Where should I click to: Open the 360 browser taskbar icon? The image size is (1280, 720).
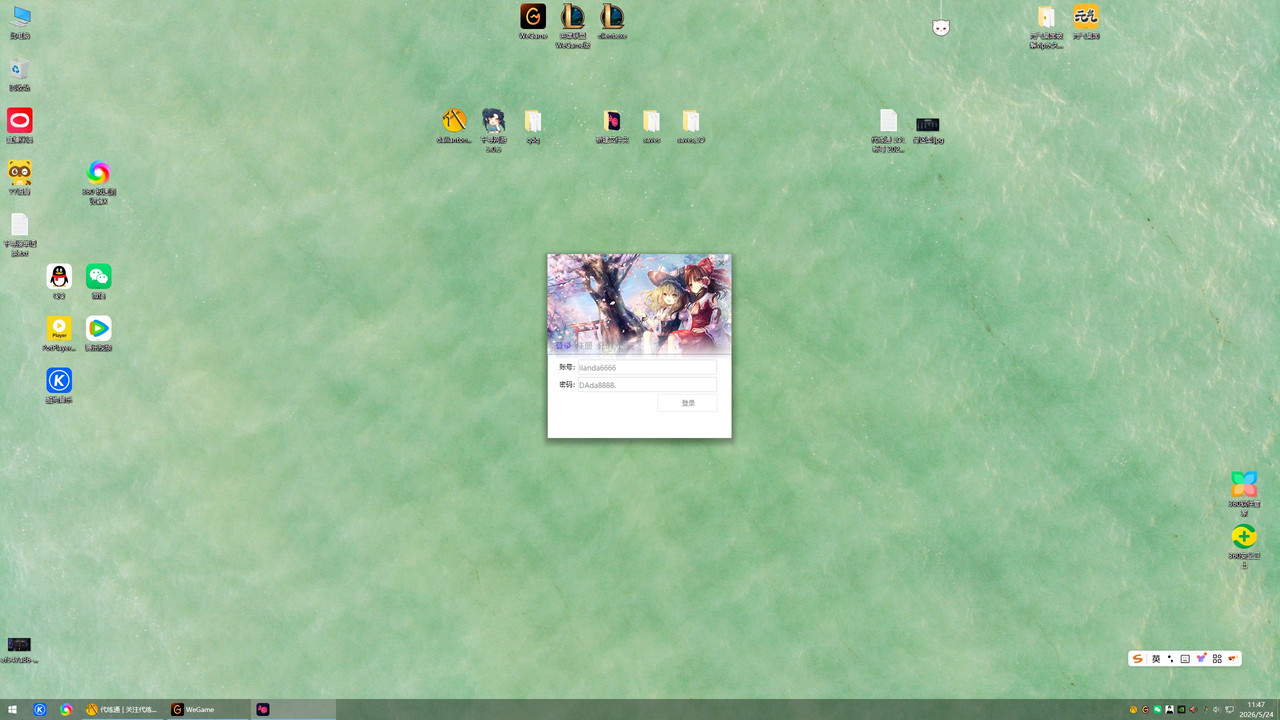[66, 710]
